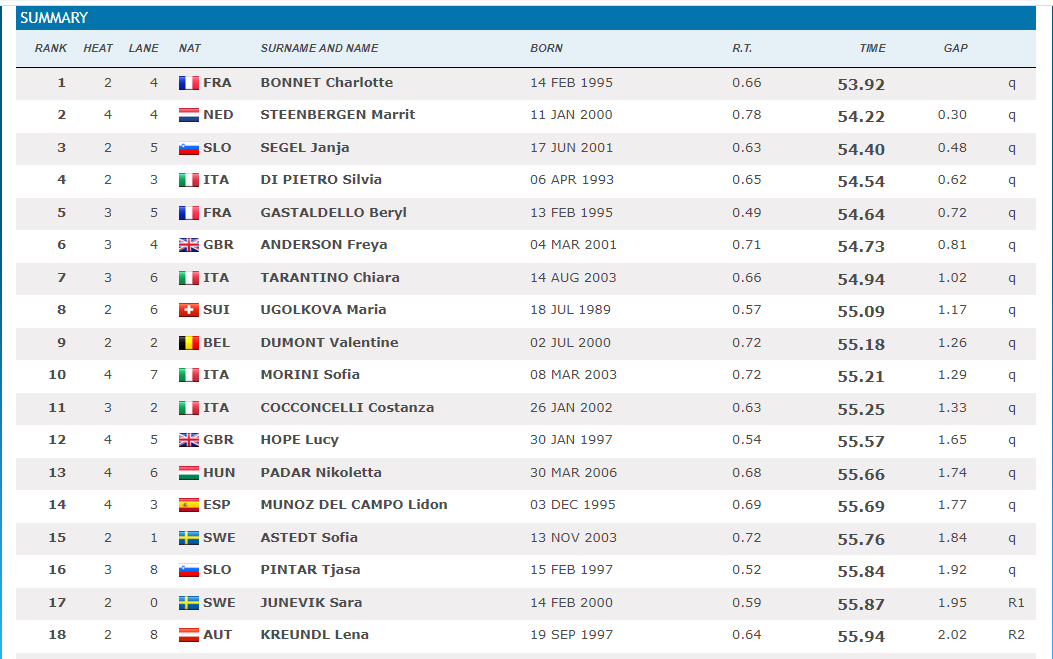Click the Austrian flag next to KREUNDL Lena
The width and height of the screenshot is (1053, 659).
(189, 635)
